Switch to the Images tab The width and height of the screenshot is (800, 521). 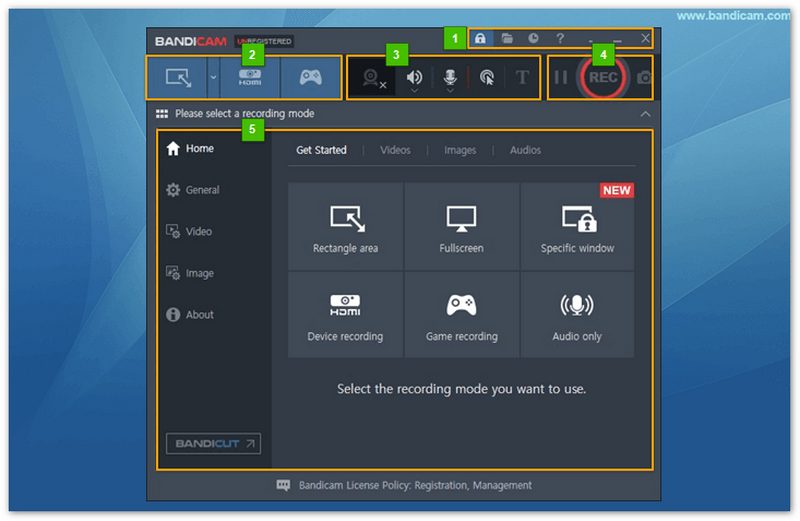click(460, 150)
